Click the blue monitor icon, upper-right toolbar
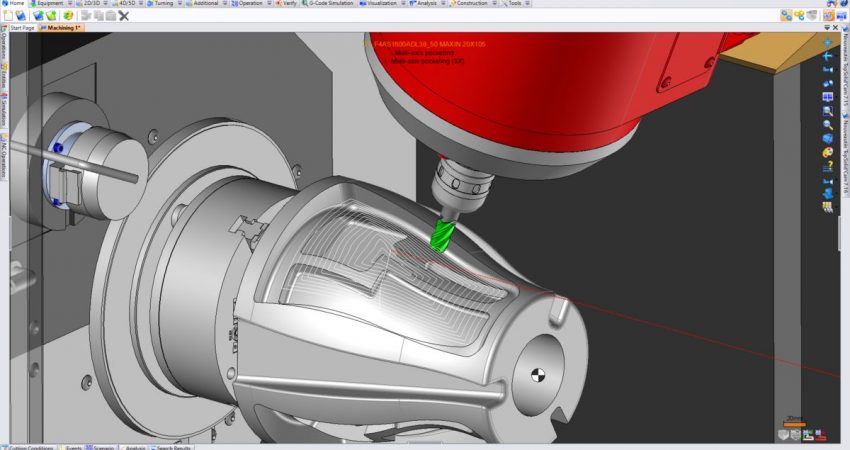Screen dimensions: 850x450 pos(842,16)
